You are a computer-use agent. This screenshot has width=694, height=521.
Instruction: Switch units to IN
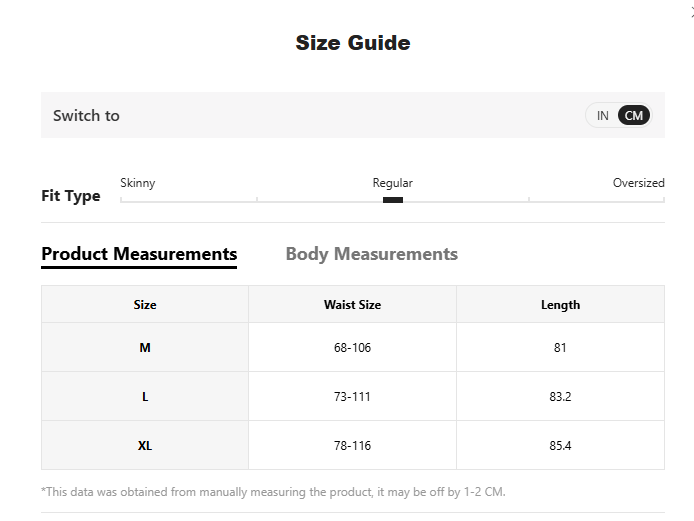(x=603, y=116)
